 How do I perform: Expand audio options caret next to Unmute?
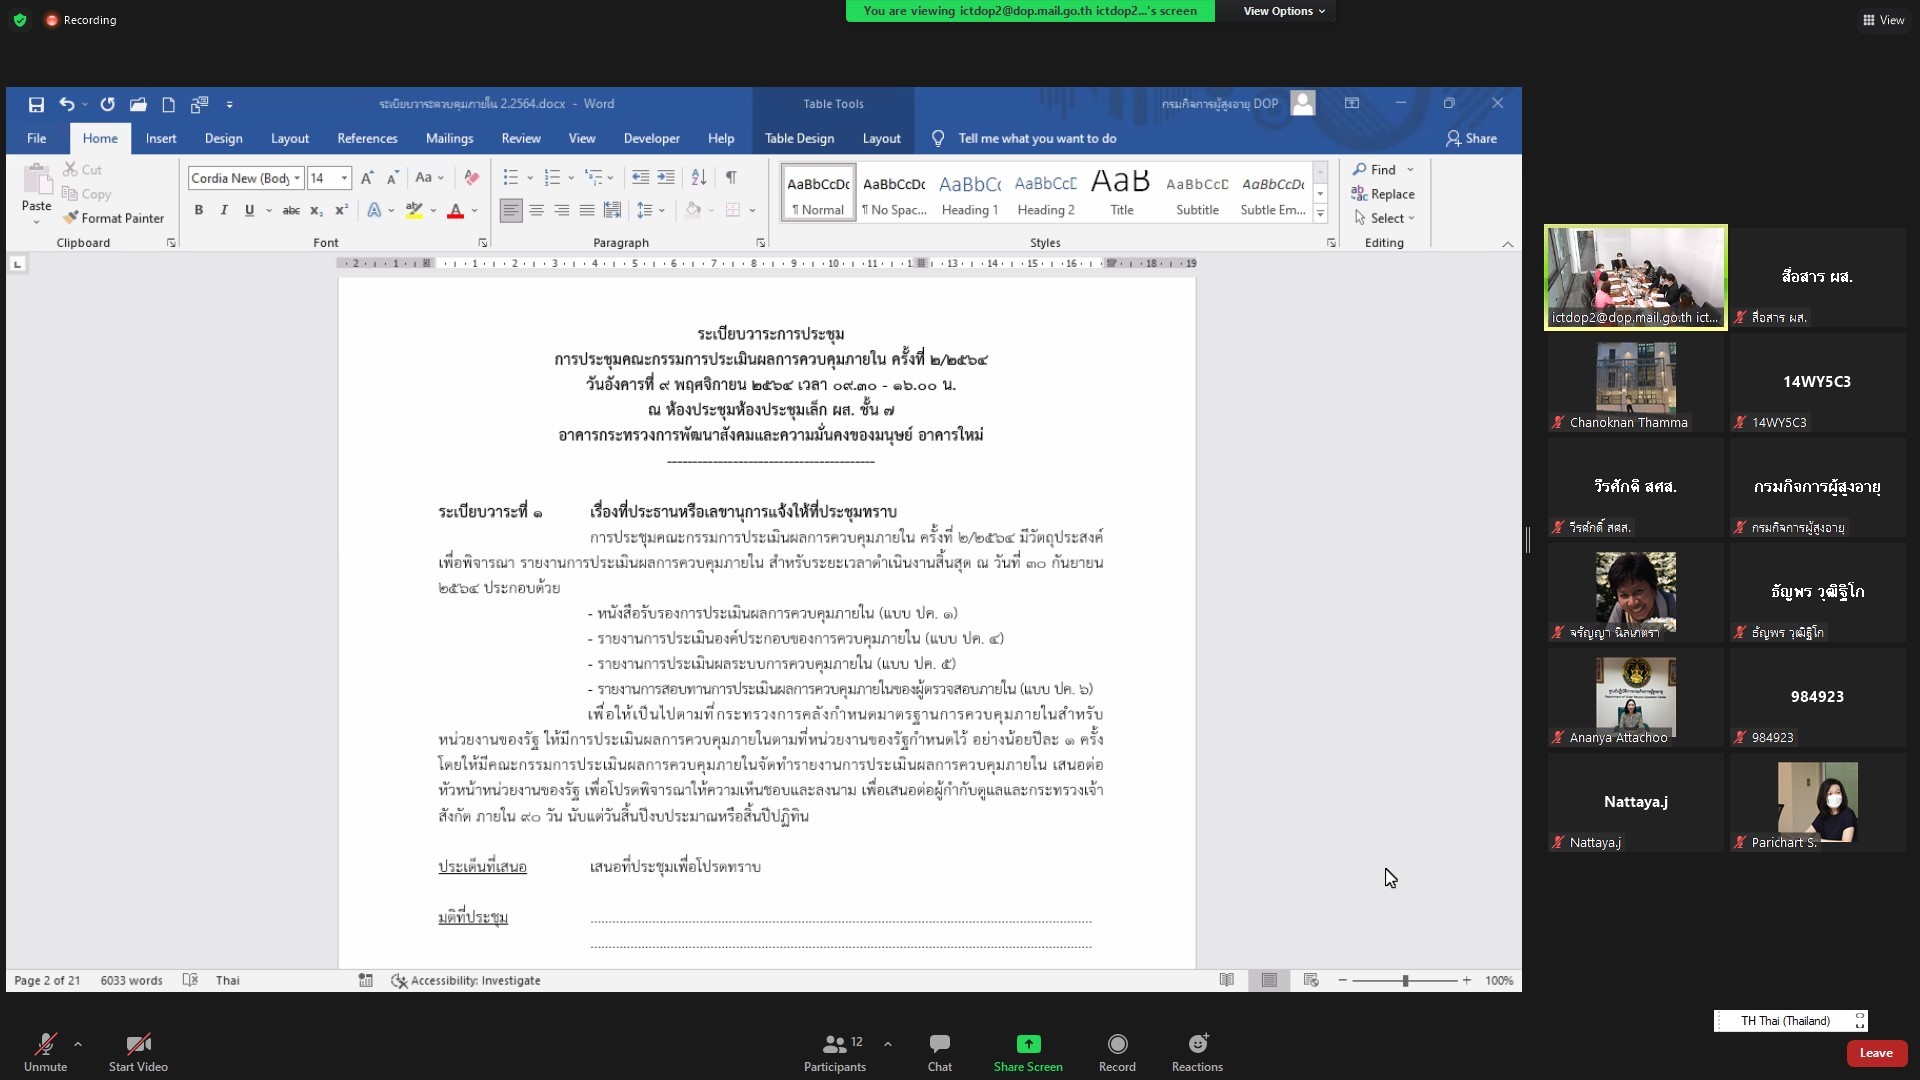(78, 1044)
